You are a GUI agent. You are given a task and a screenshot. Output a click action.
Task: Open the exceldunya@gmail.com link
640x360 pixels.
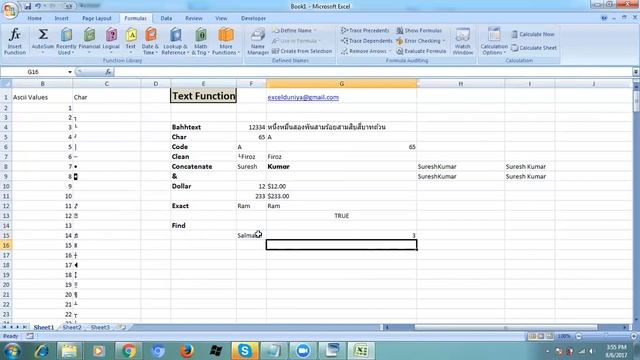(x=303, y=97)
